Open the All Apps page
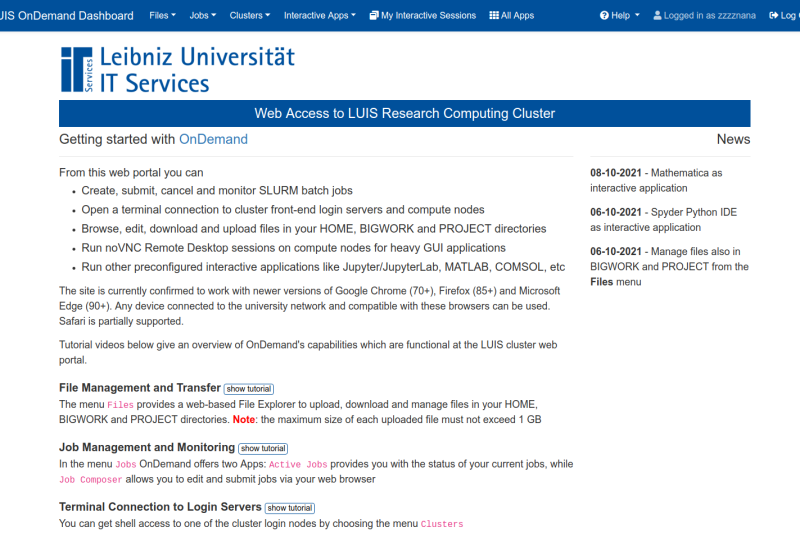 point(511,15)
